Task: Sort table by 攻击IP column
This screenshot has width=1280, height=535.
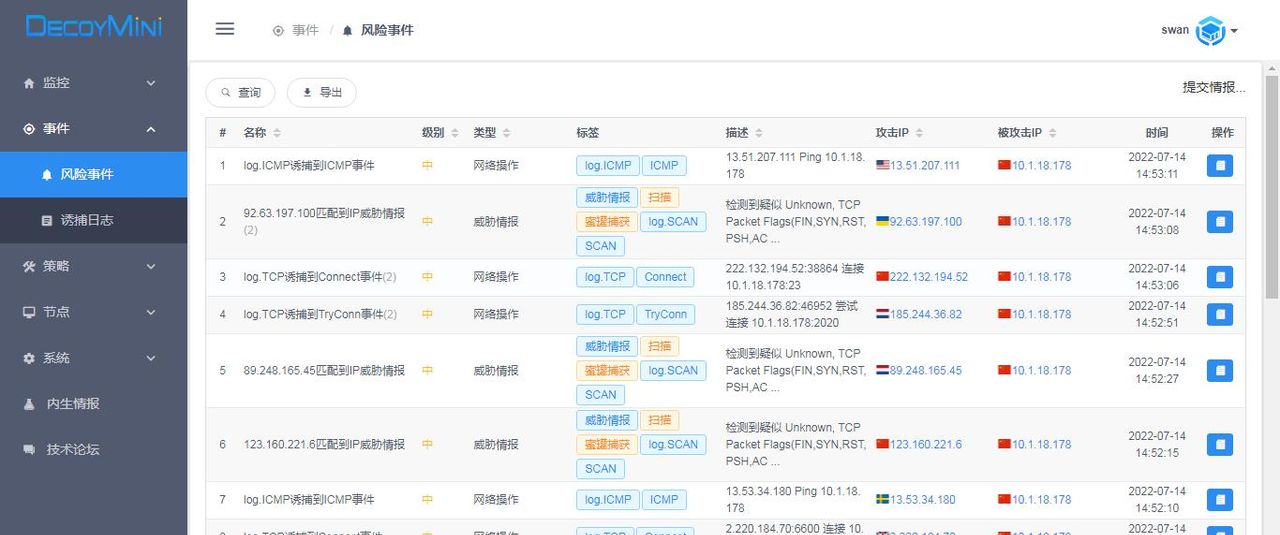Action: (919, 133)
